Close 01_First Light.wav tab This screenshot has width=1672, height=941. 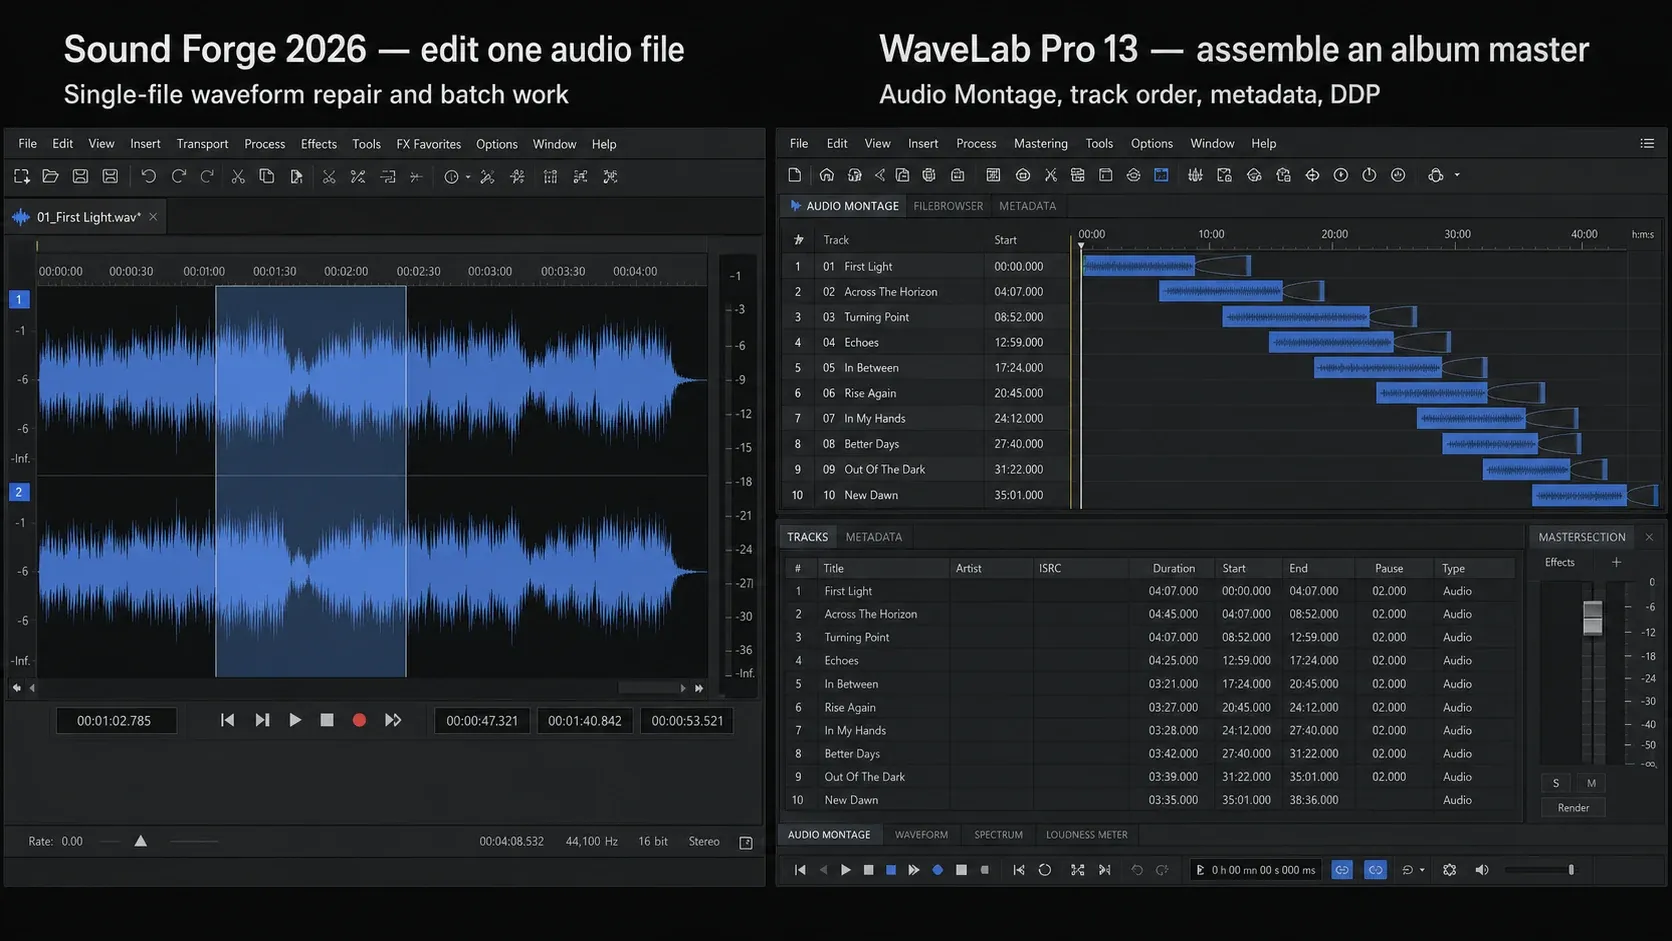[x=153, y=217]
